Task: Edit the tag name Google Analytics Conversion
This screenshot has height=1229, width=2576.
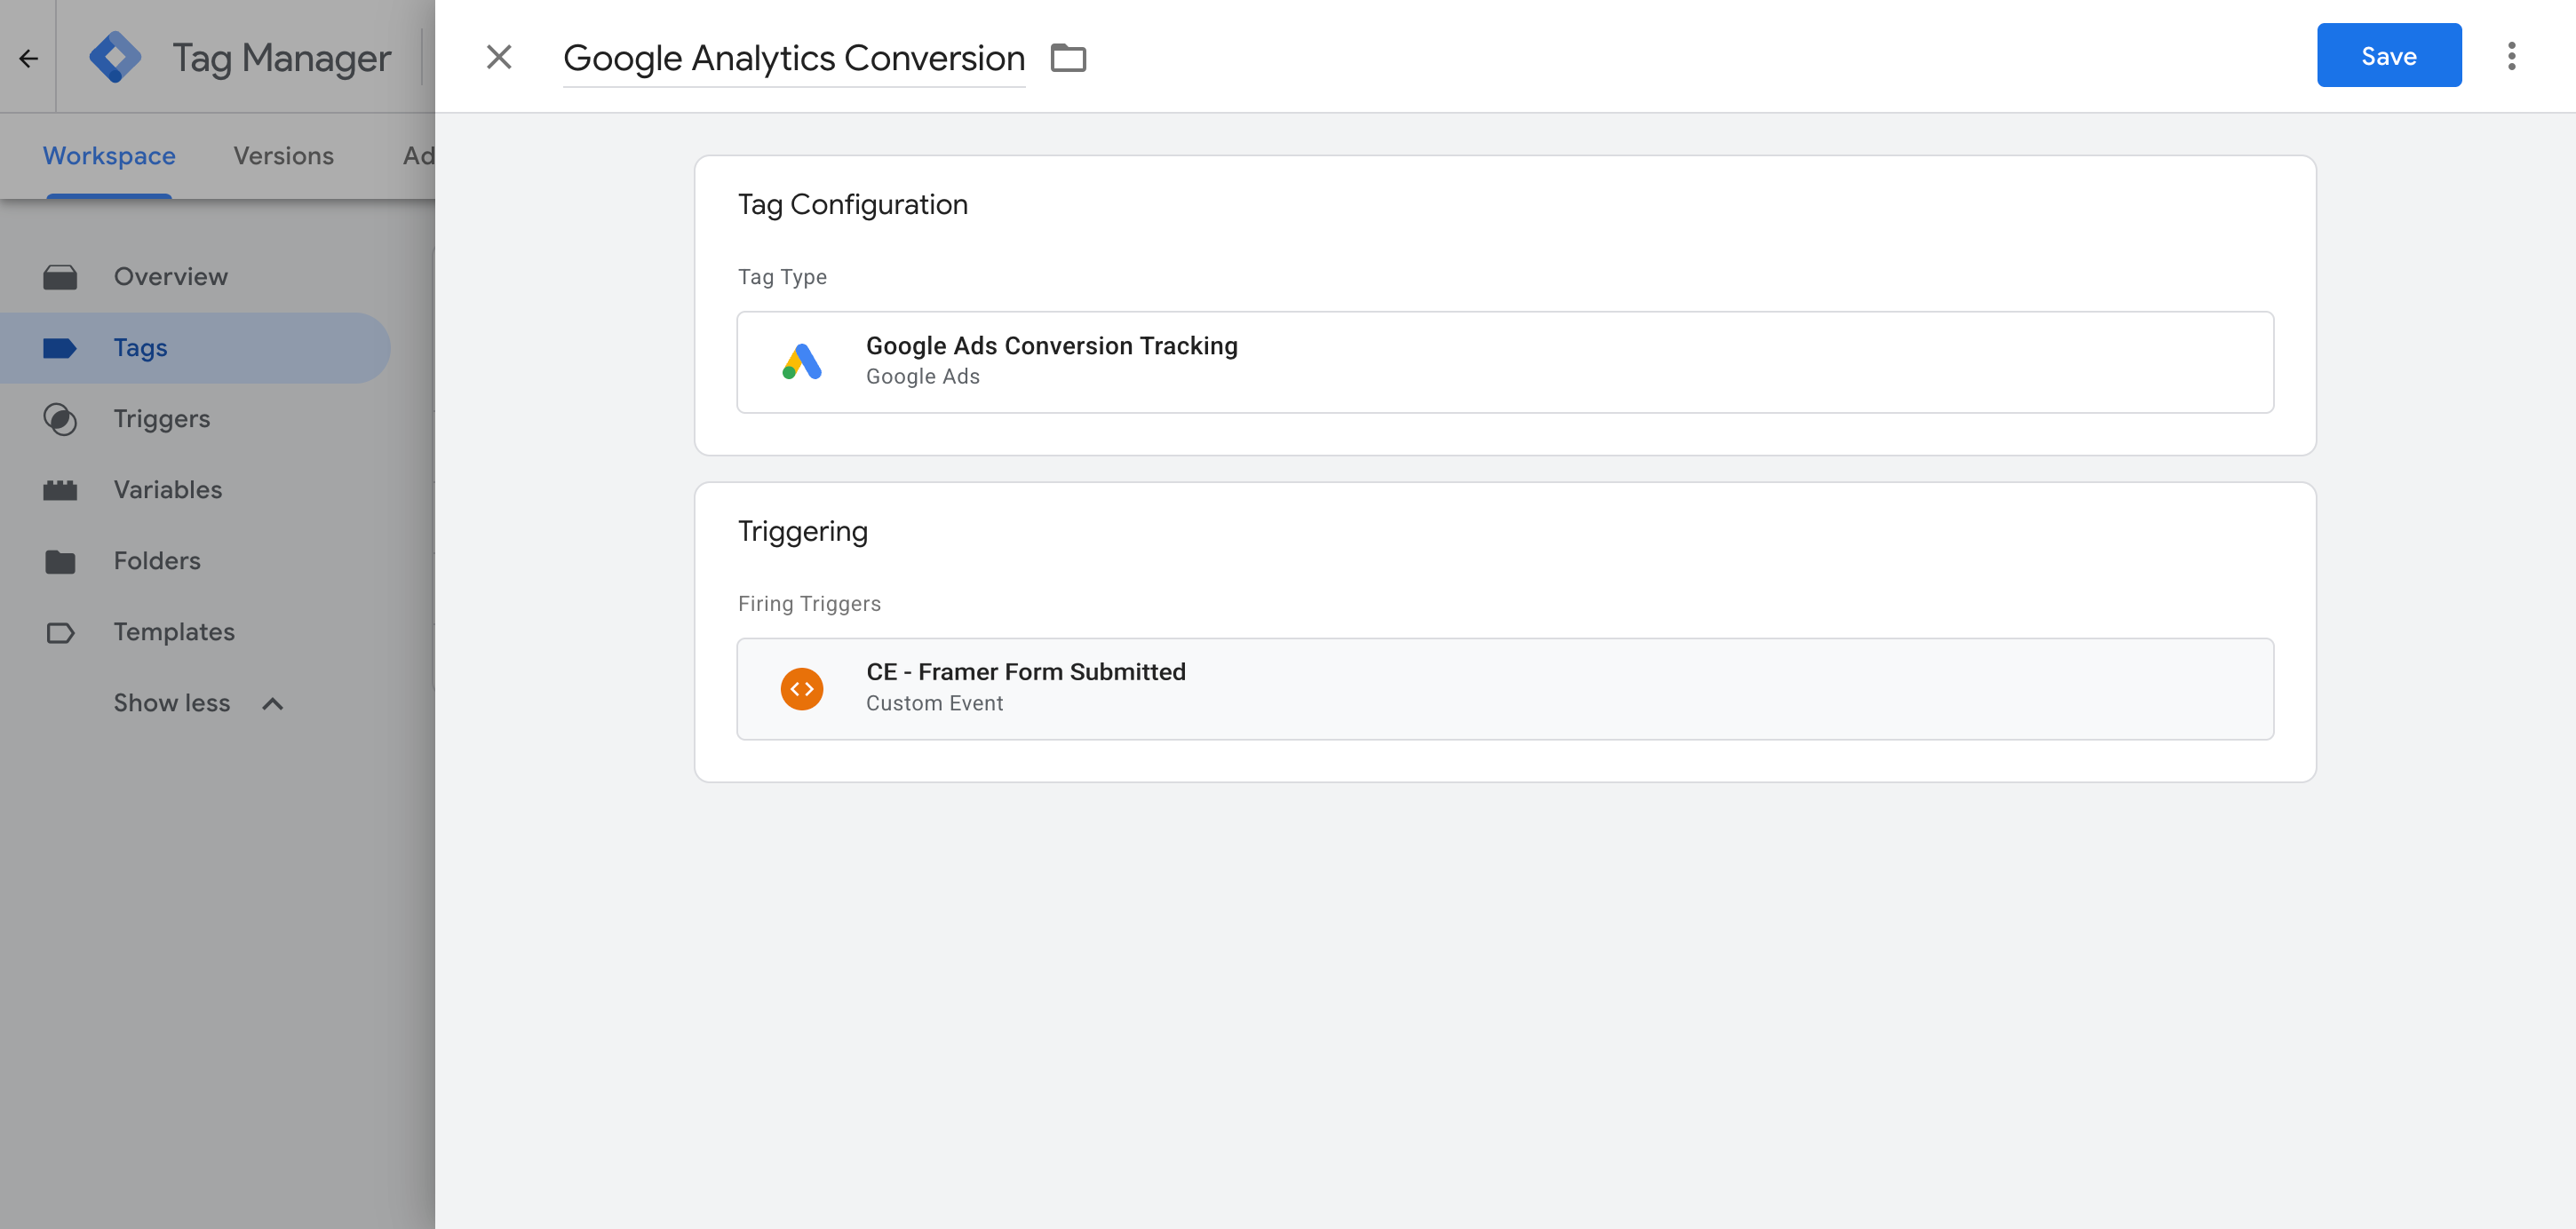Action: 794,58
